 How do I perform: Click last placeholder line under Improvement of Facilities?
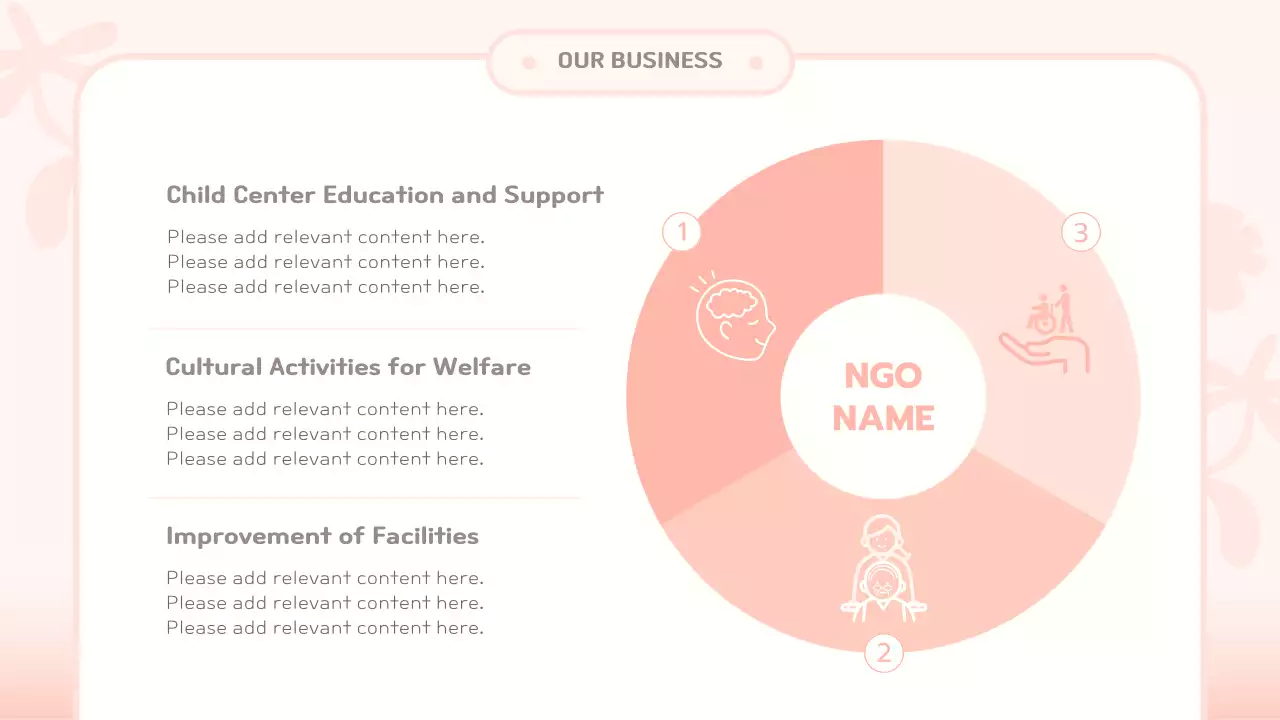(325, 628)
